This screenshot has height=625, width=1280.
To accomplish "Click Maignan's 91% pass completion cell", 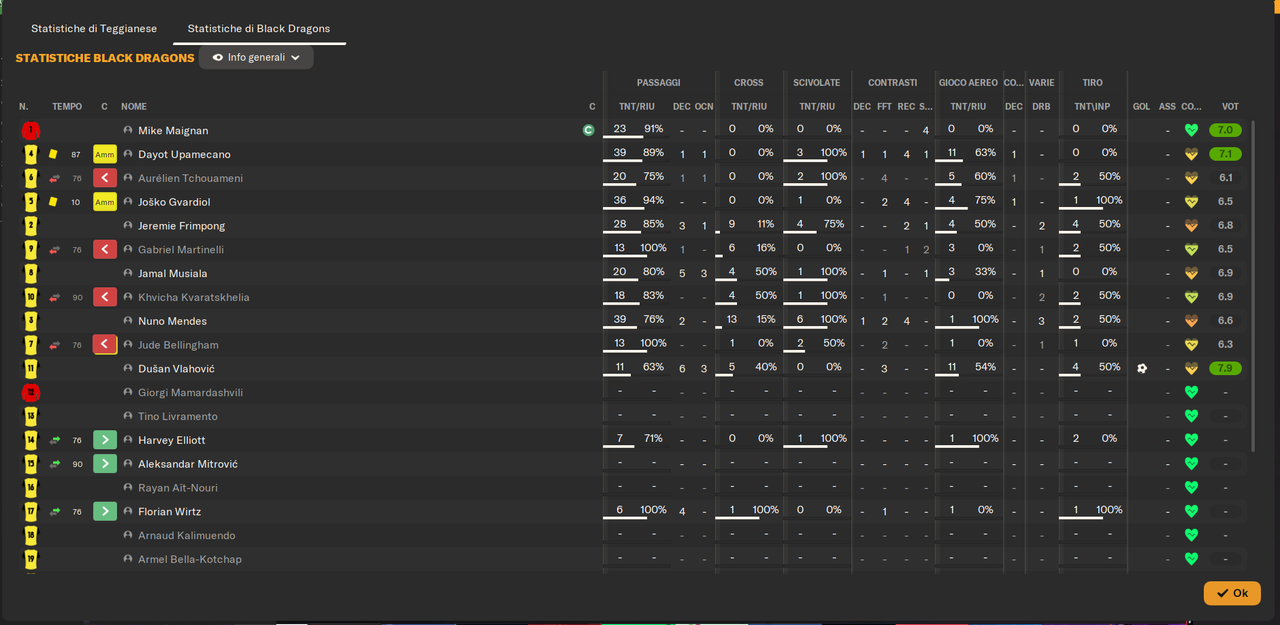I will click(654, 129).
